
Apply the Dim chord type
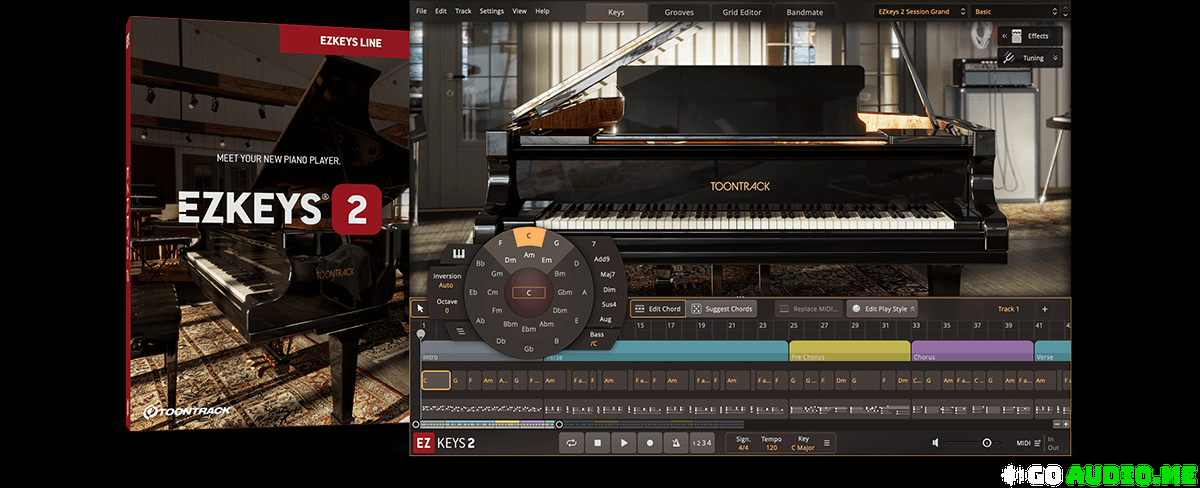coord(608,288)
